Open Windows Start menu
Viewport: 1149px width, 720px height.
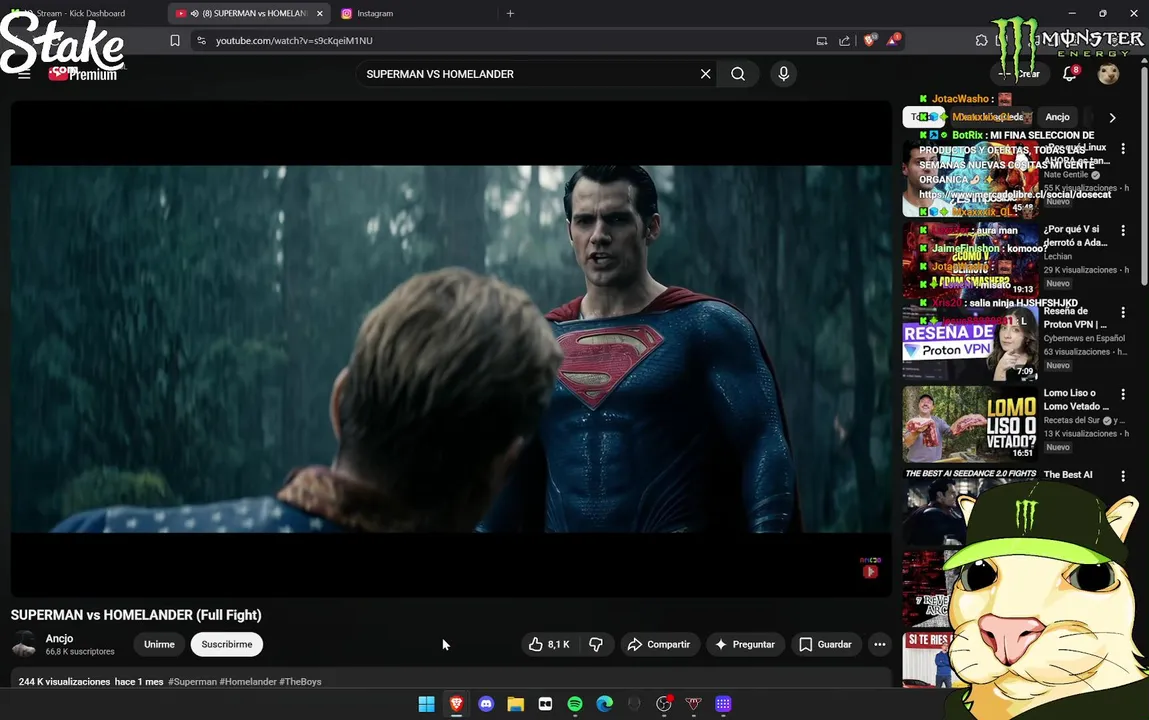click(426, 704)
